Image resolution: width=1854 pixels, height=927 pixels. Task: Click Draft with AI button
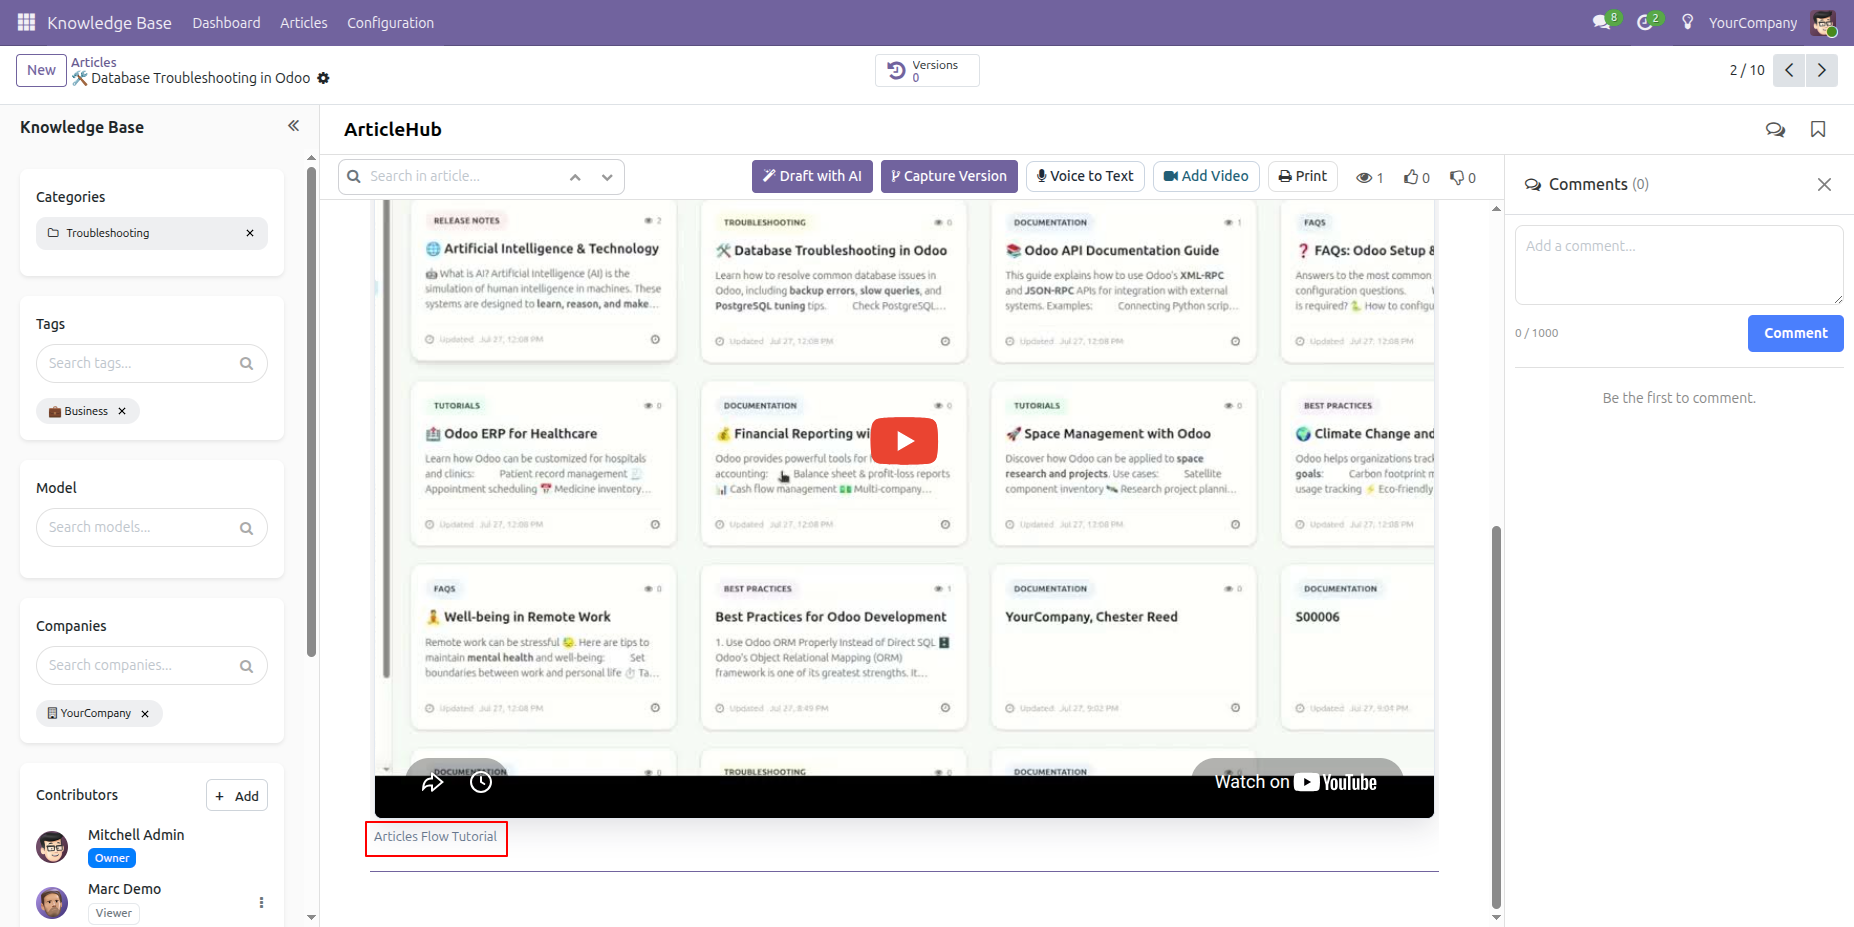coord(812,176)
